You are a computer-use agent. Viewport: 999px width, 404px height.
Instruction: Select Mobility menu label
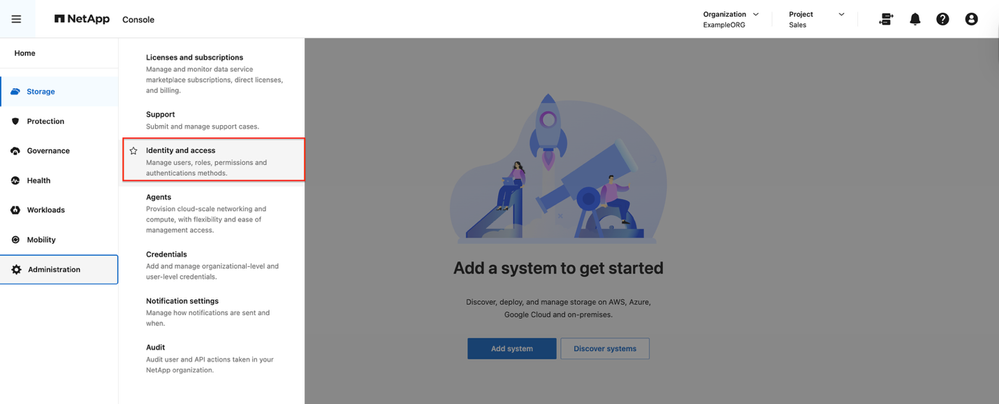click(x=41, y=240)
